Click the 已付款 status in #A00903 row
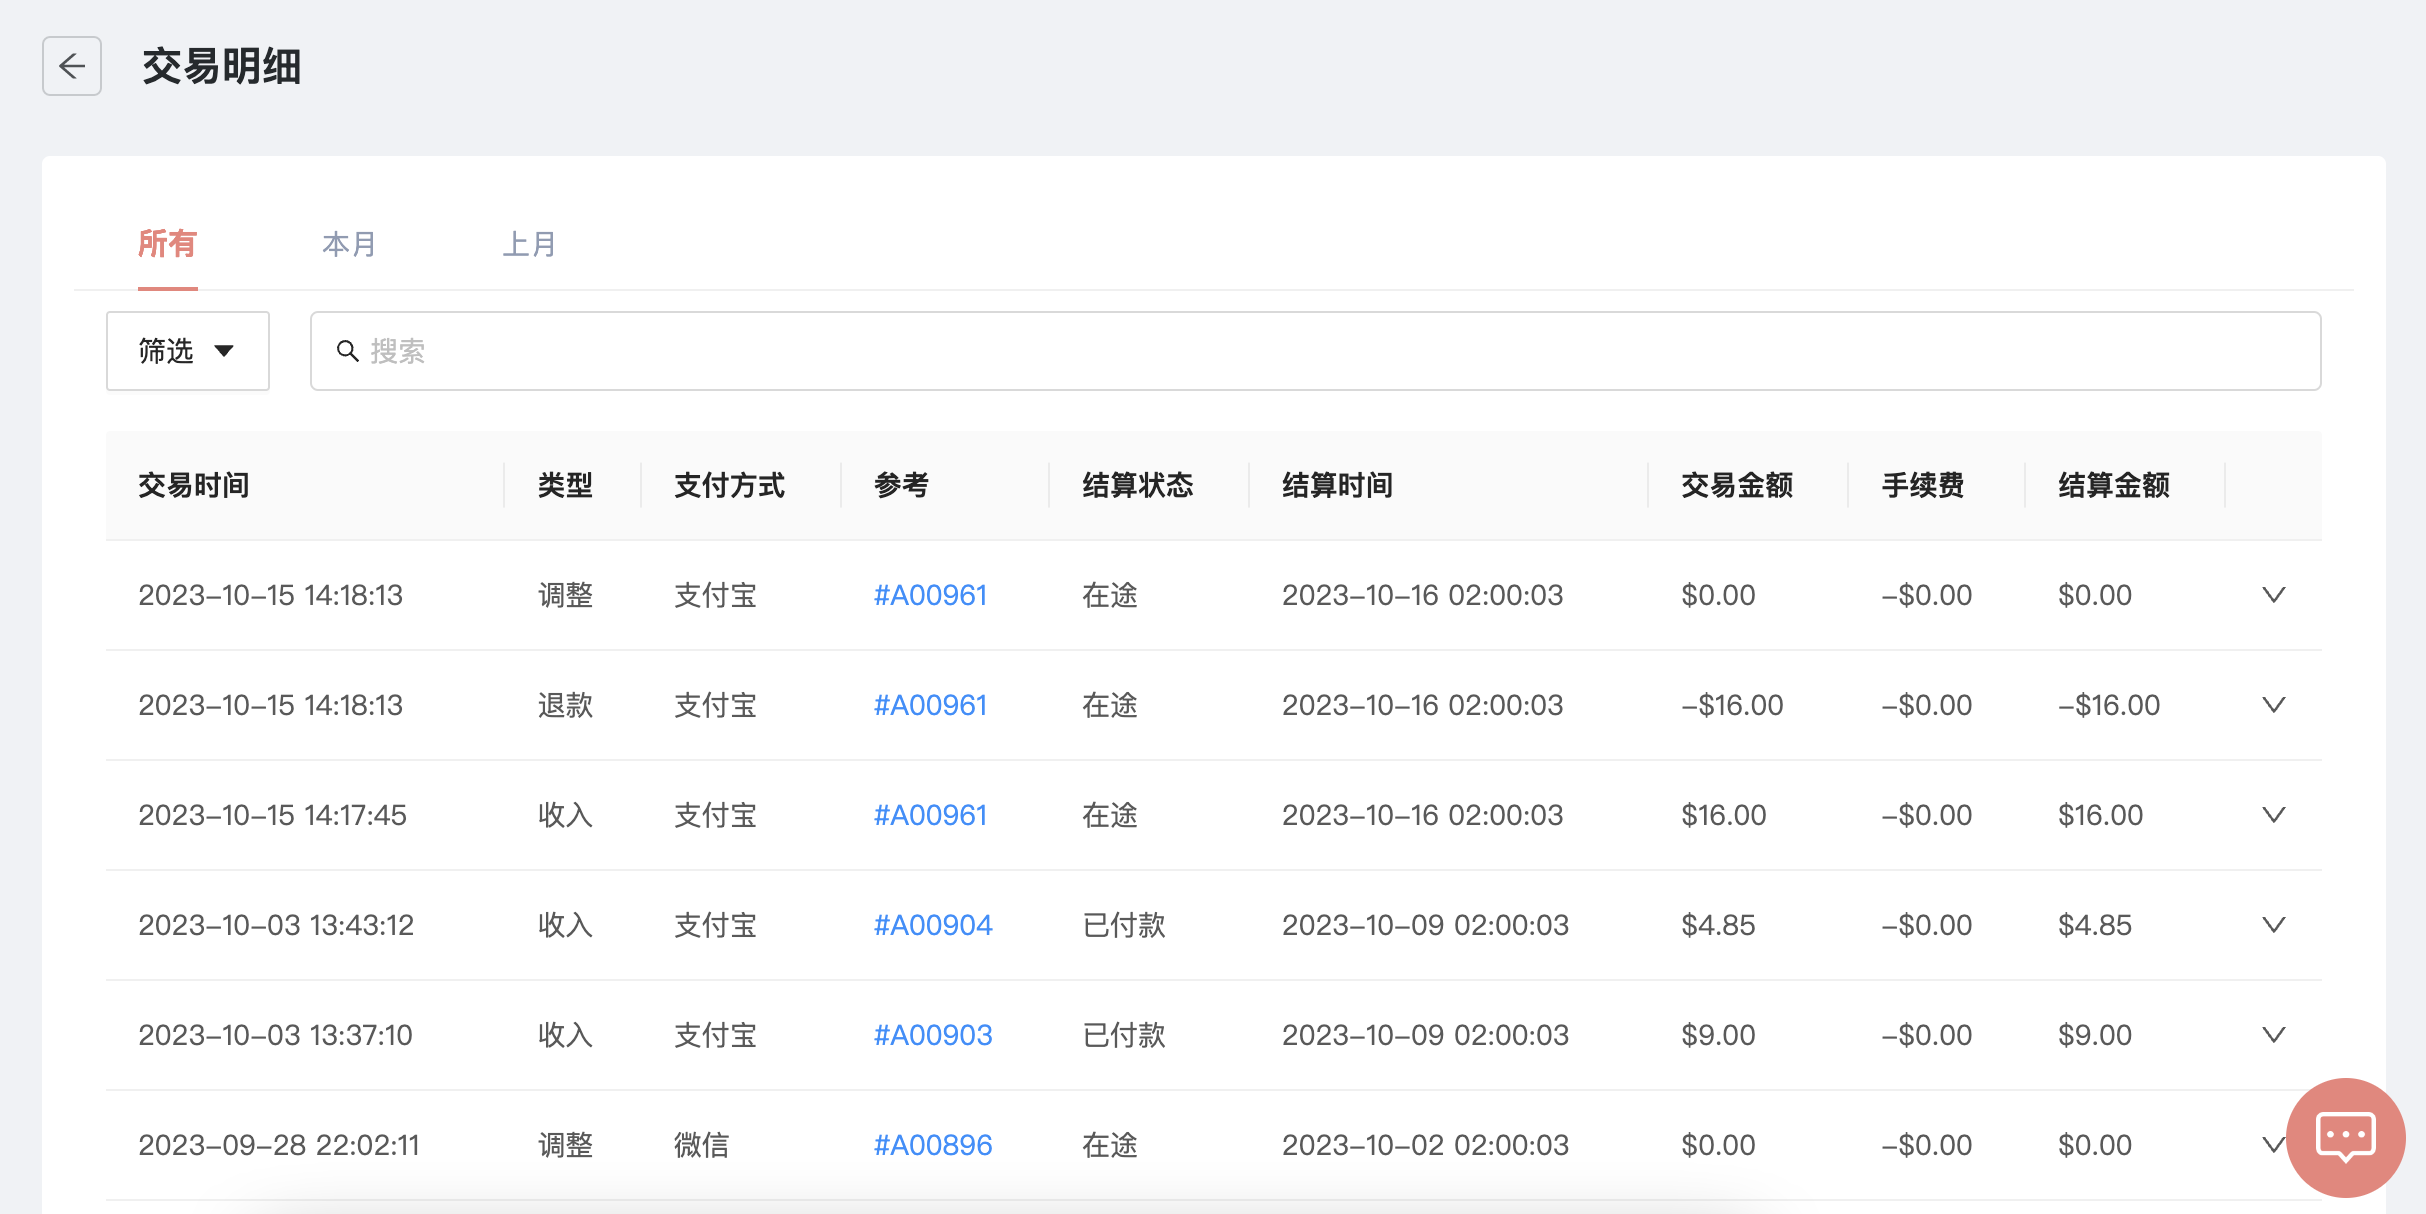 [1124, 1036]
